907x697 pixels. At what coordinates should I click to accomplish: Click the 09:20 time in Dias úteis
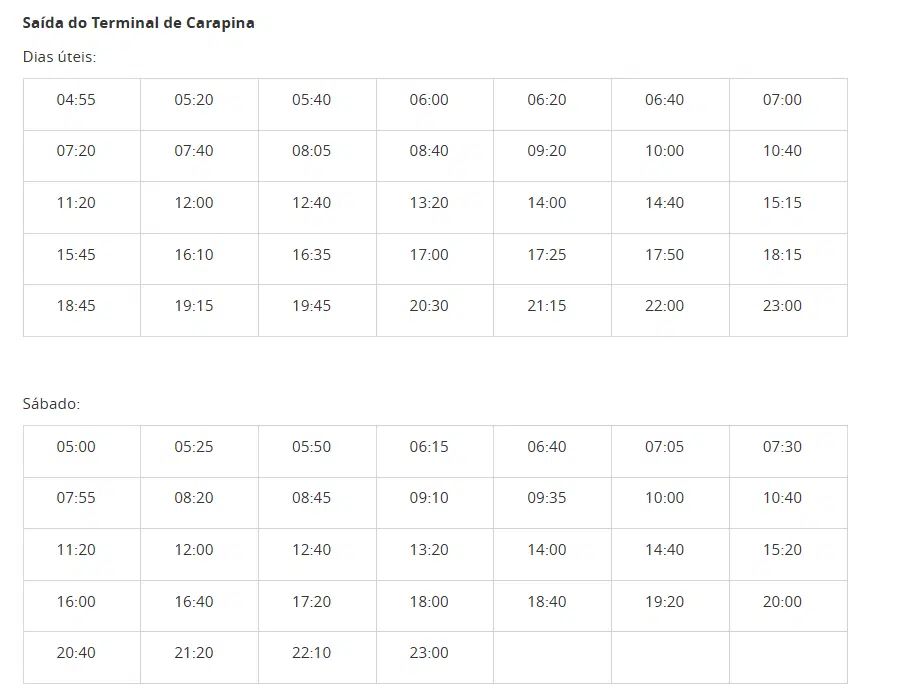(546, 151)
